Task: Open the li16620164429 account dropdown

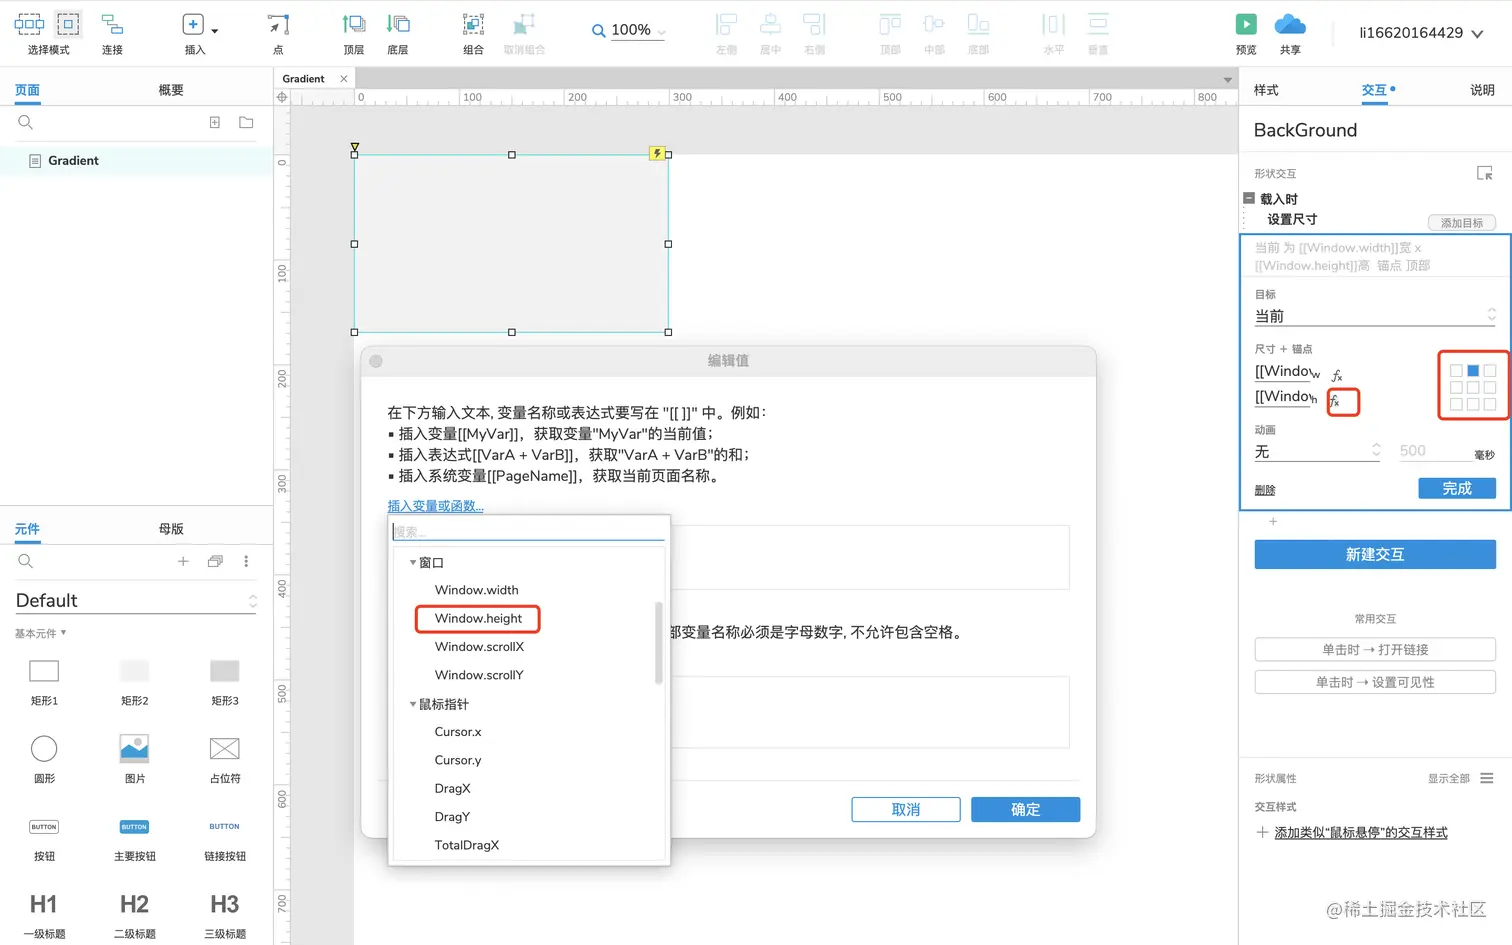Action: pos(1421,33)
